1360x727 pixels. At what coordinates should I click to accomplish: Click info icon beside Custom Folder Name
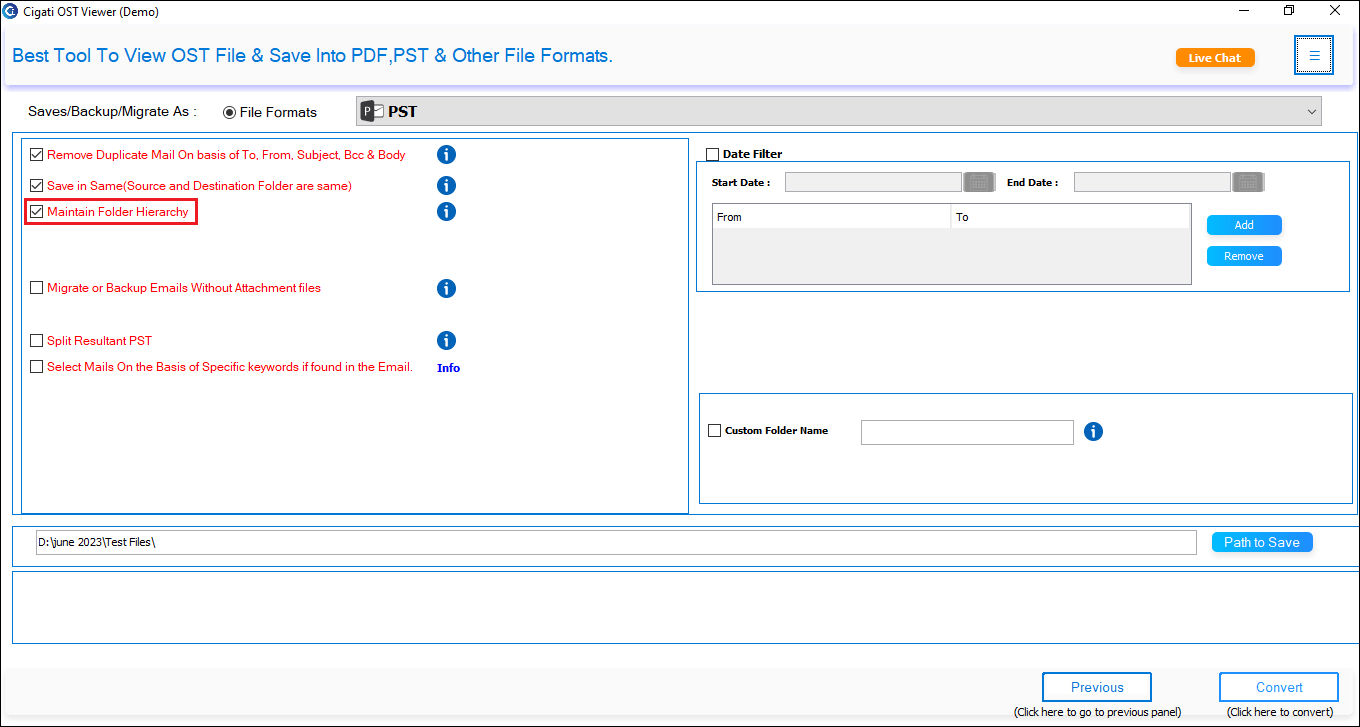[1093, 432]
